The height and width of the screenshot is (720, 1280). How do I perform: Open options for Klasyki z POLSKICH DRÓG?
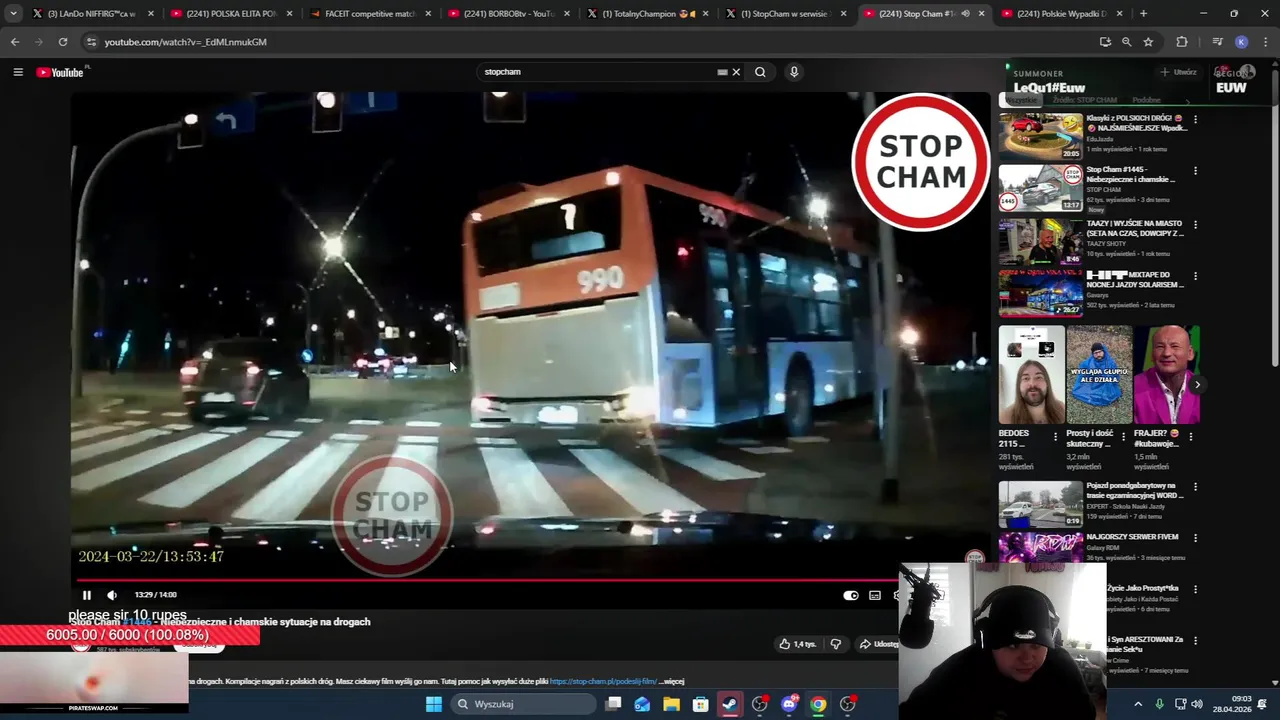(x=1195, y=119)
